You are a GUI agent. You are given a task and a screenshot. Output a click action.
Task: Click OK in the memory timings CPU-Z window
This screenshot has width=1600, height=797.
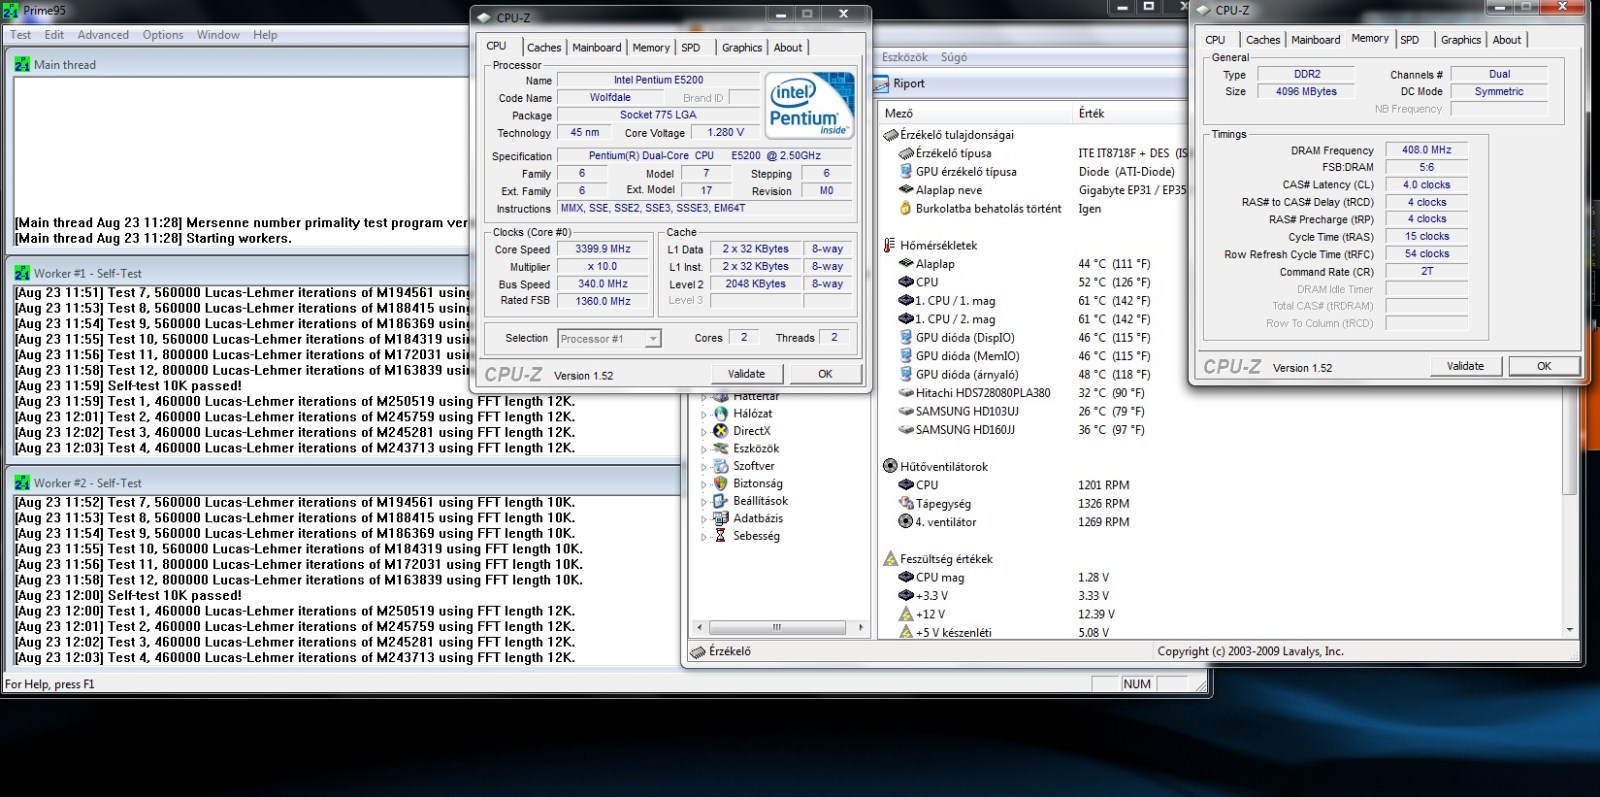(x=1544, y=366)
